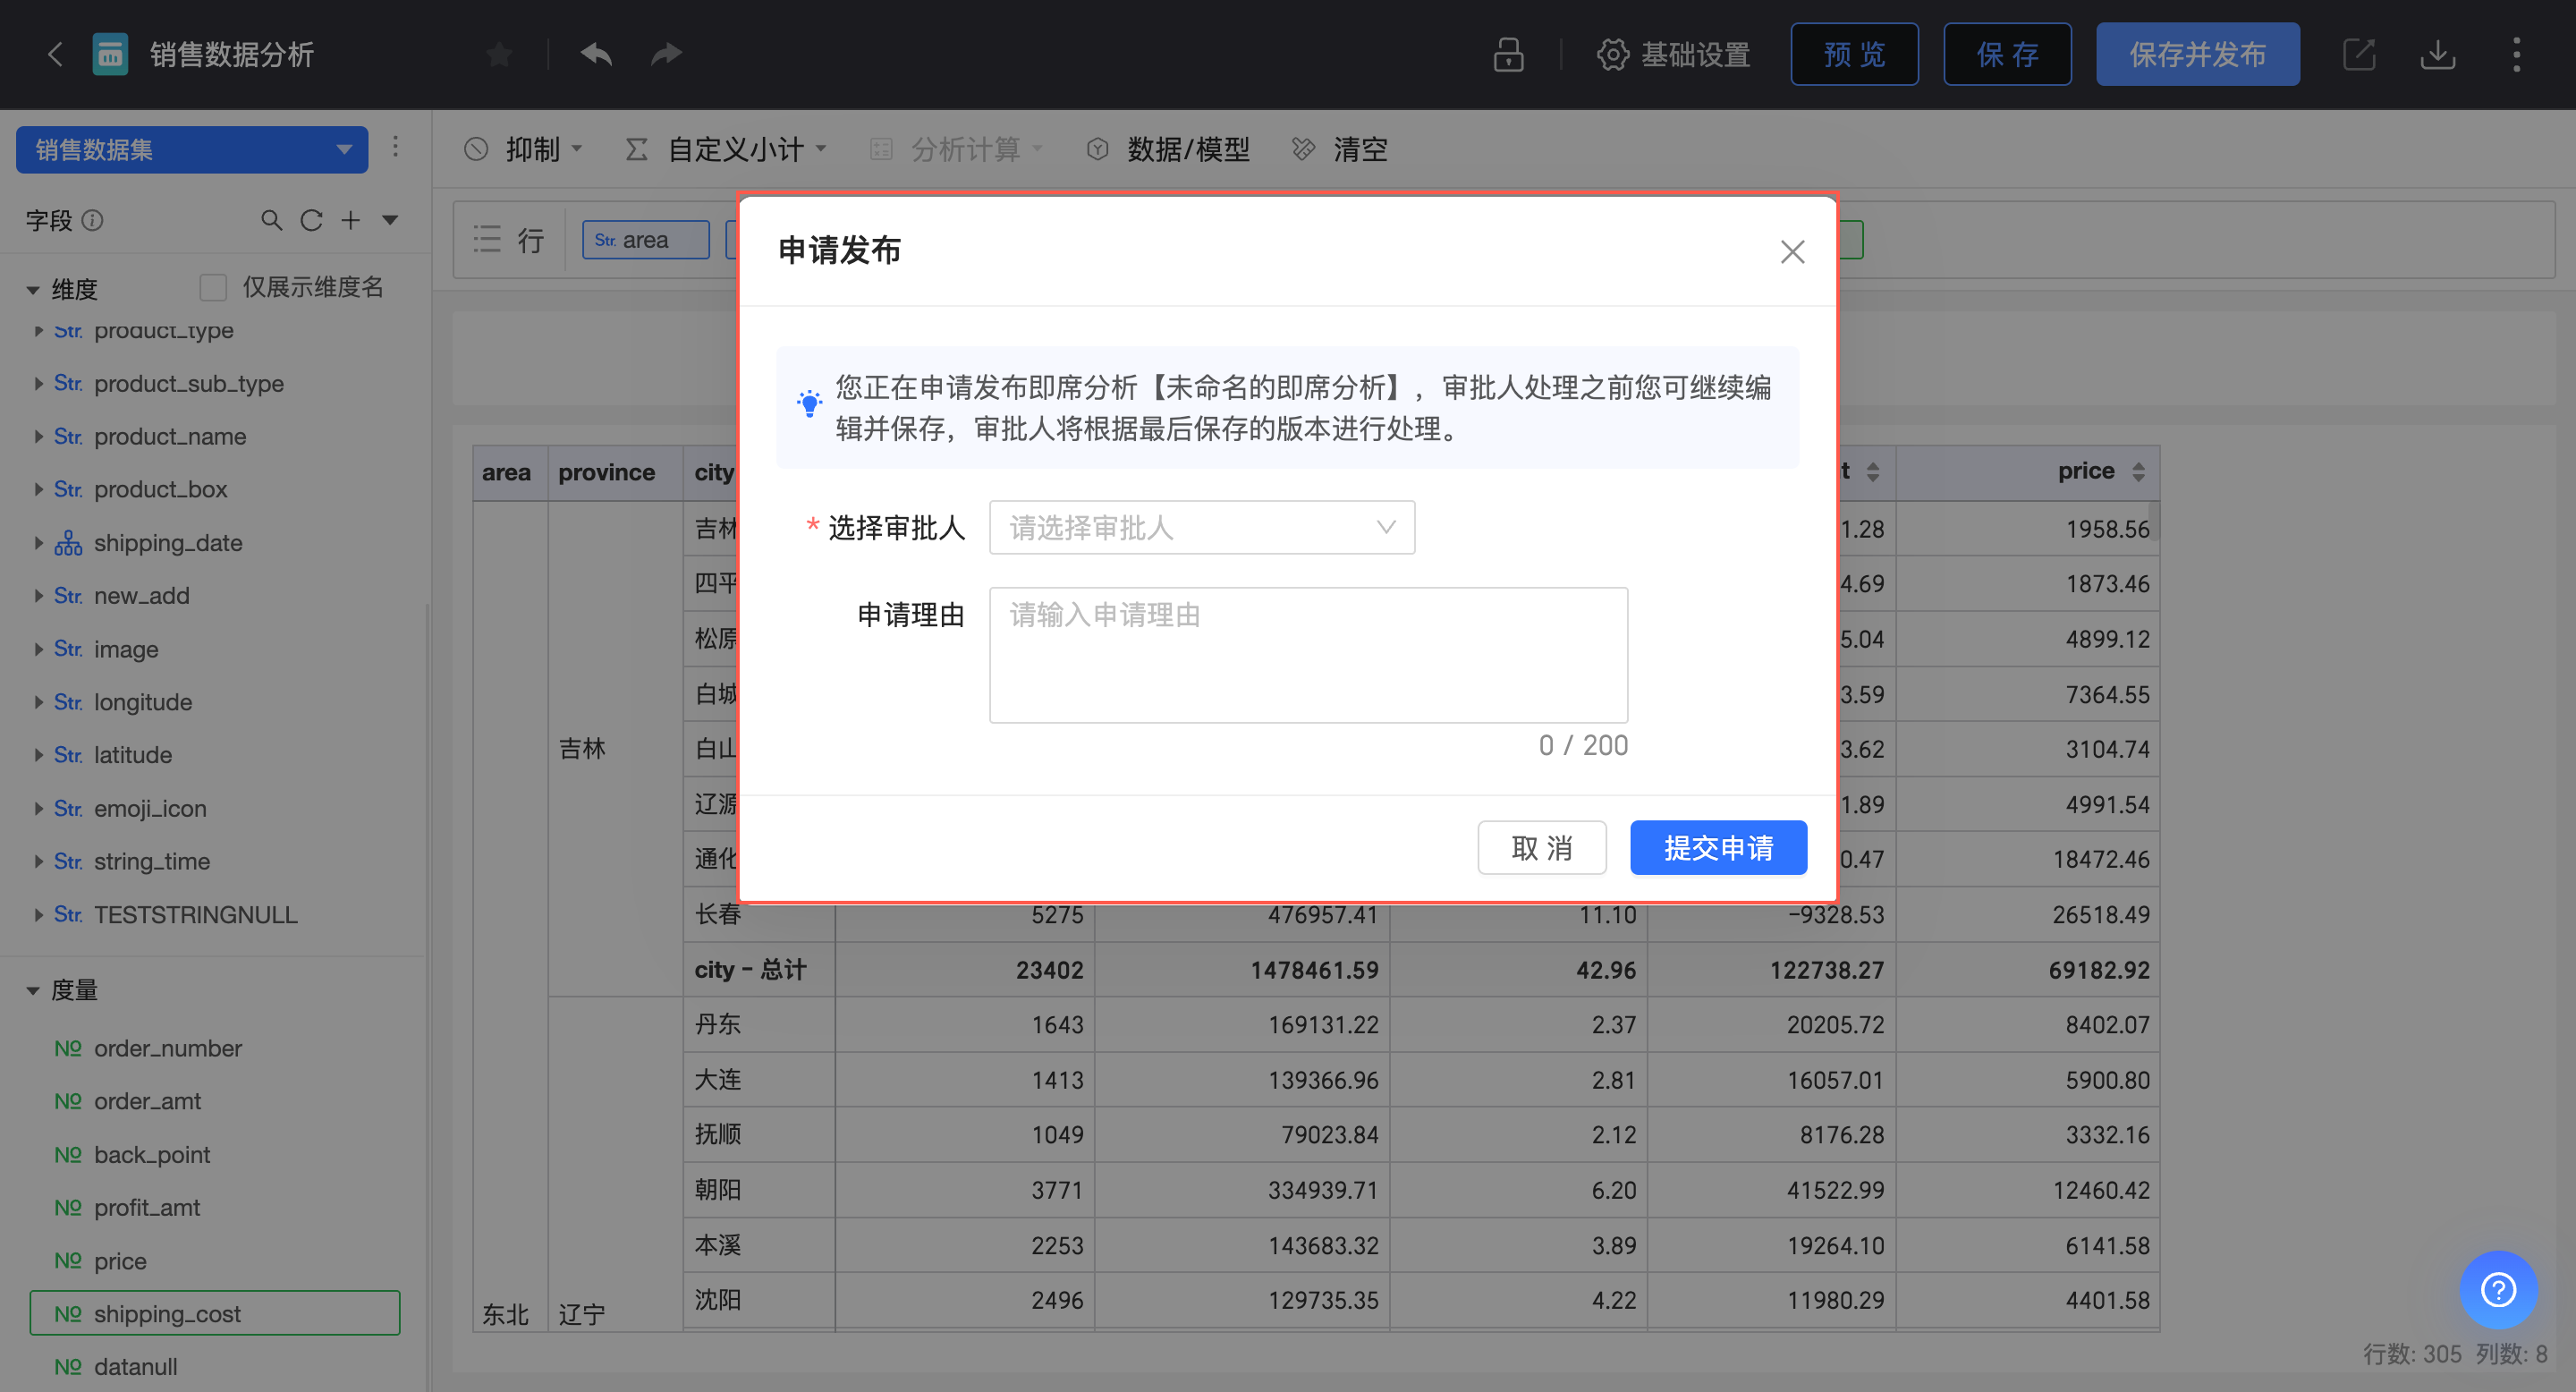The height and width of the screenshot is (1392, 2576).
Task: Click the undo arrow icon
Action: (596, 54)
